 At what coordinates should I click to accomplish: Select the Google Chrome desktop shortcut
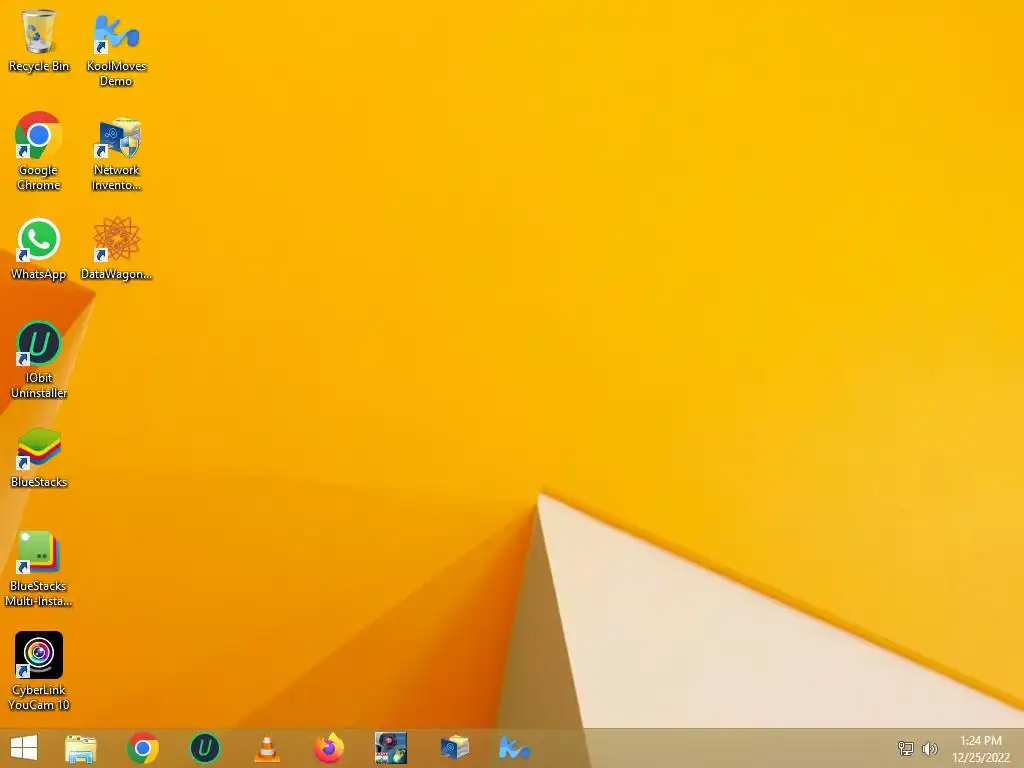pos(39,152)
